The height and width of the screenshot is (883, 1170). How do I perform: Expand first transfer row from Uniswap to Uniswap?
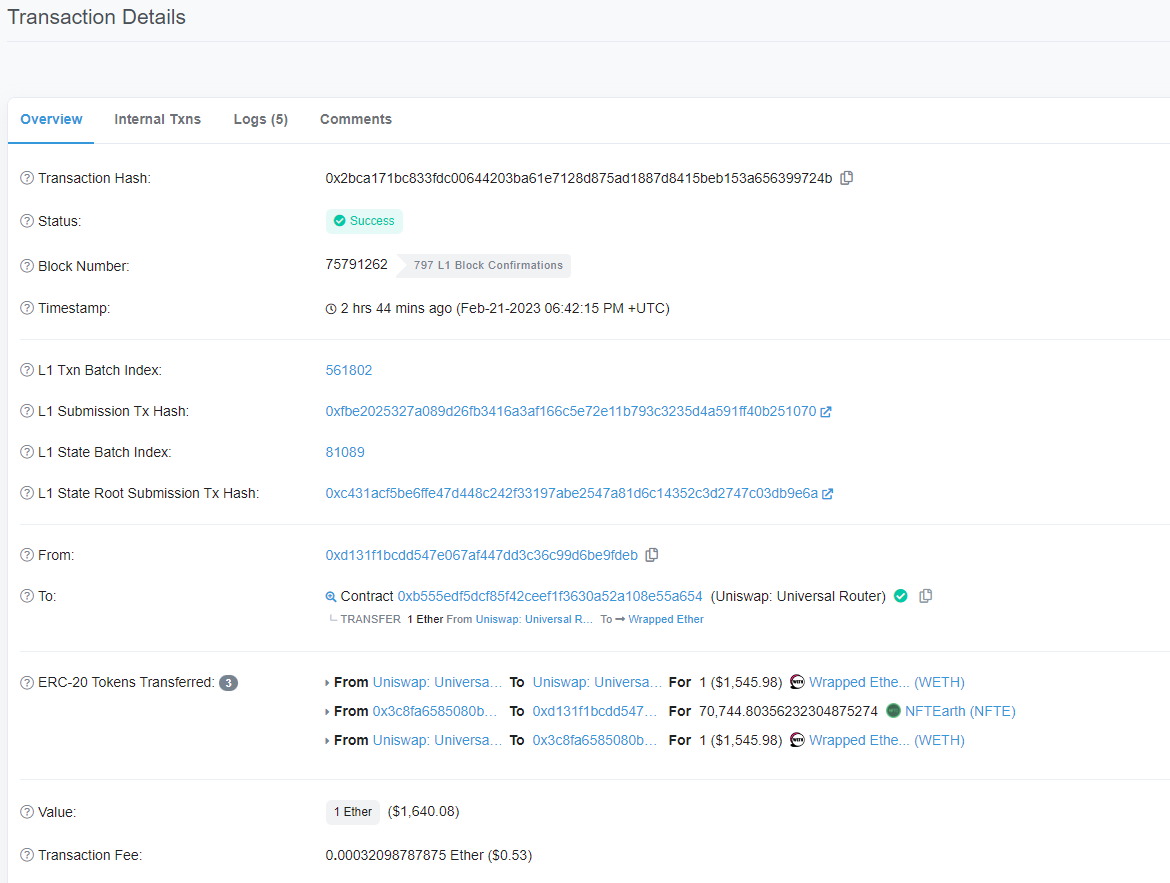coord(327,683)
